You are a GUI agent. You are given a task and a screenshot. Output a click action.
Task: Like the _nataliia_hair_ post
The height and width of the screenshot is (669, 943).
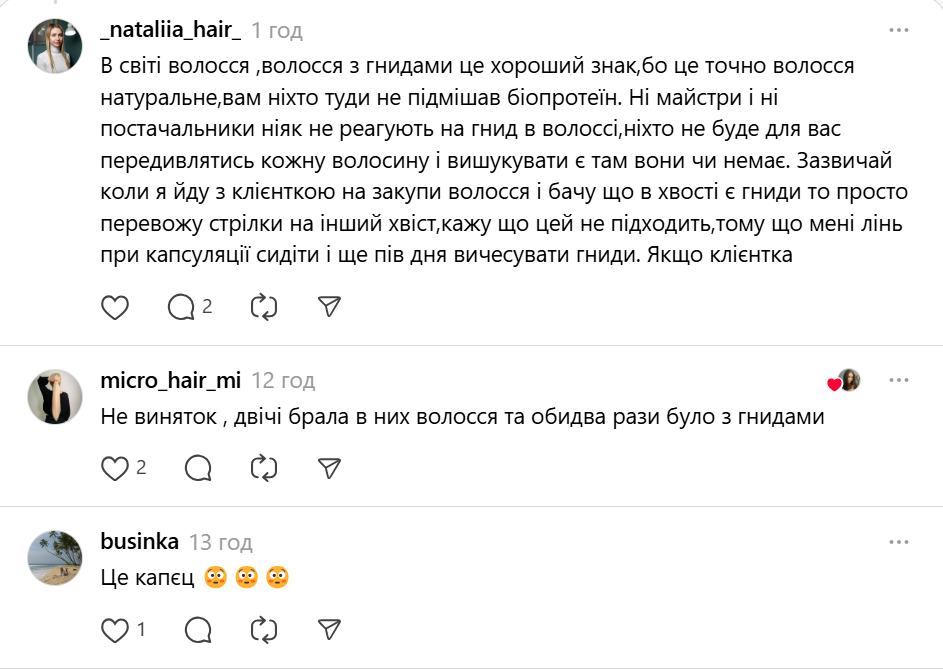[x=116, y=307]
